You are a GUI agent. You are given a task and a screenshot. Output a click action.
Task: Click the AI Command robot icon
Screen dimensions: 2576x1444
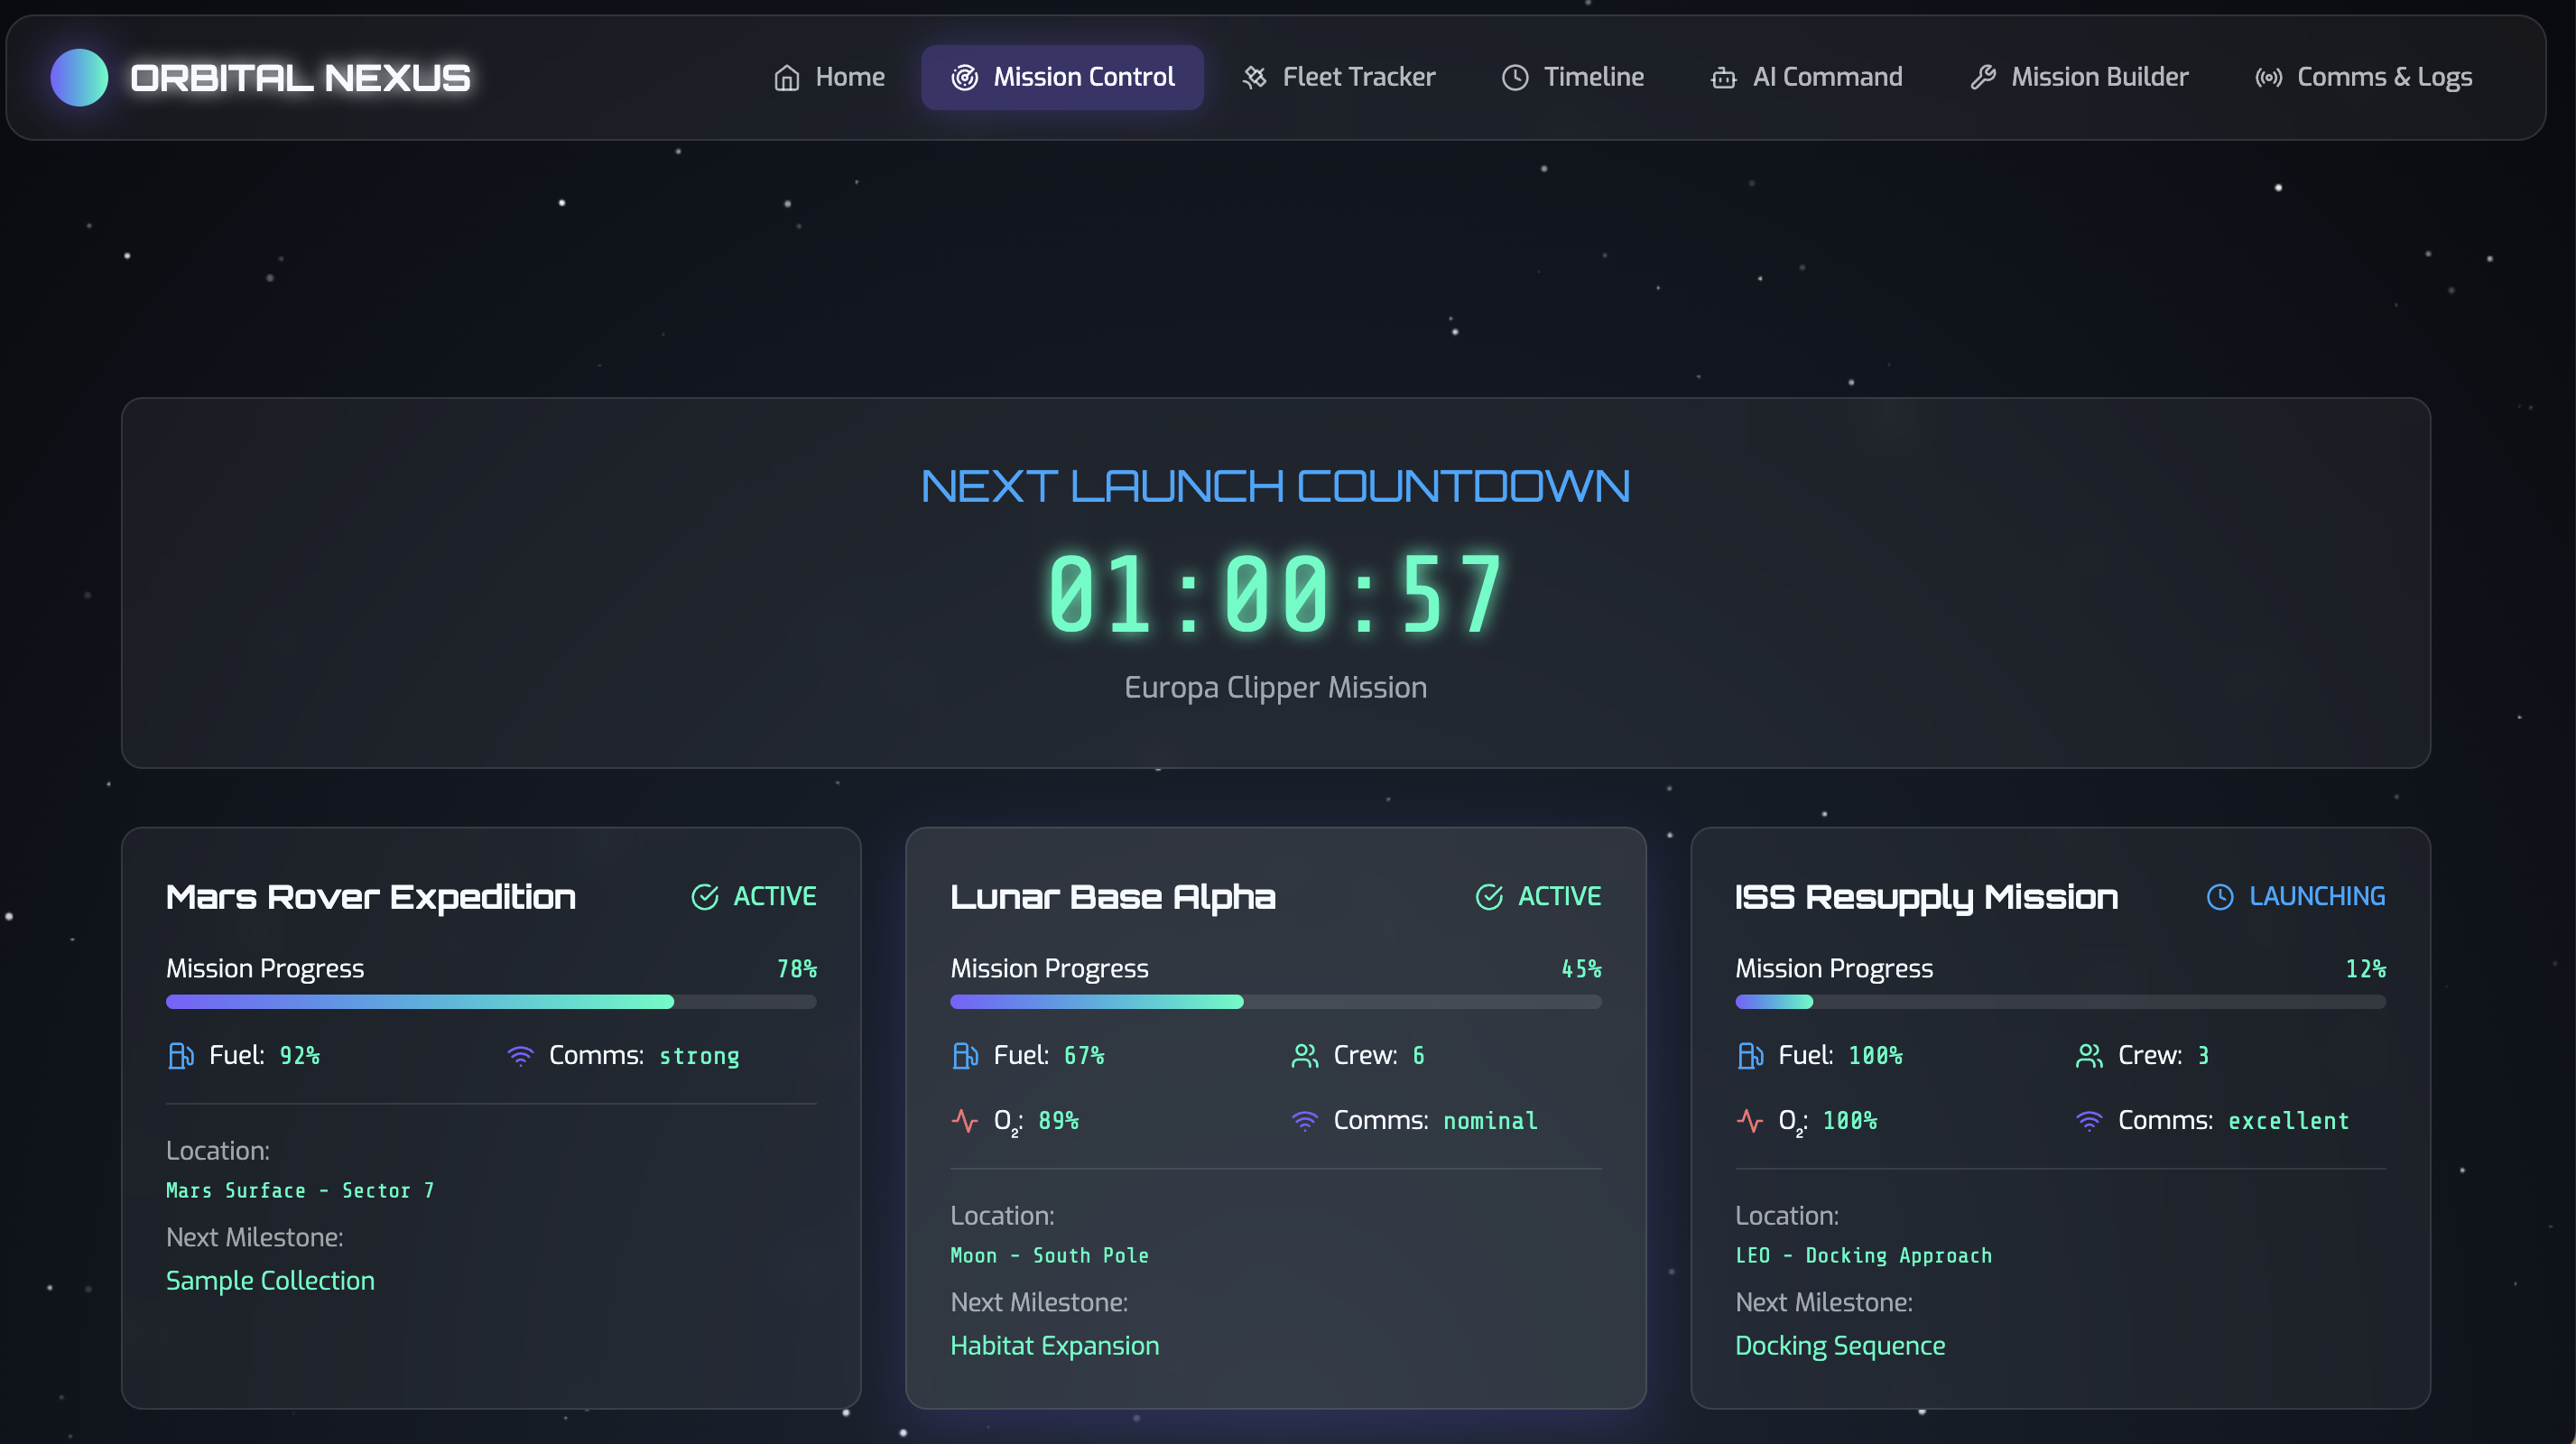[1723, 77]
